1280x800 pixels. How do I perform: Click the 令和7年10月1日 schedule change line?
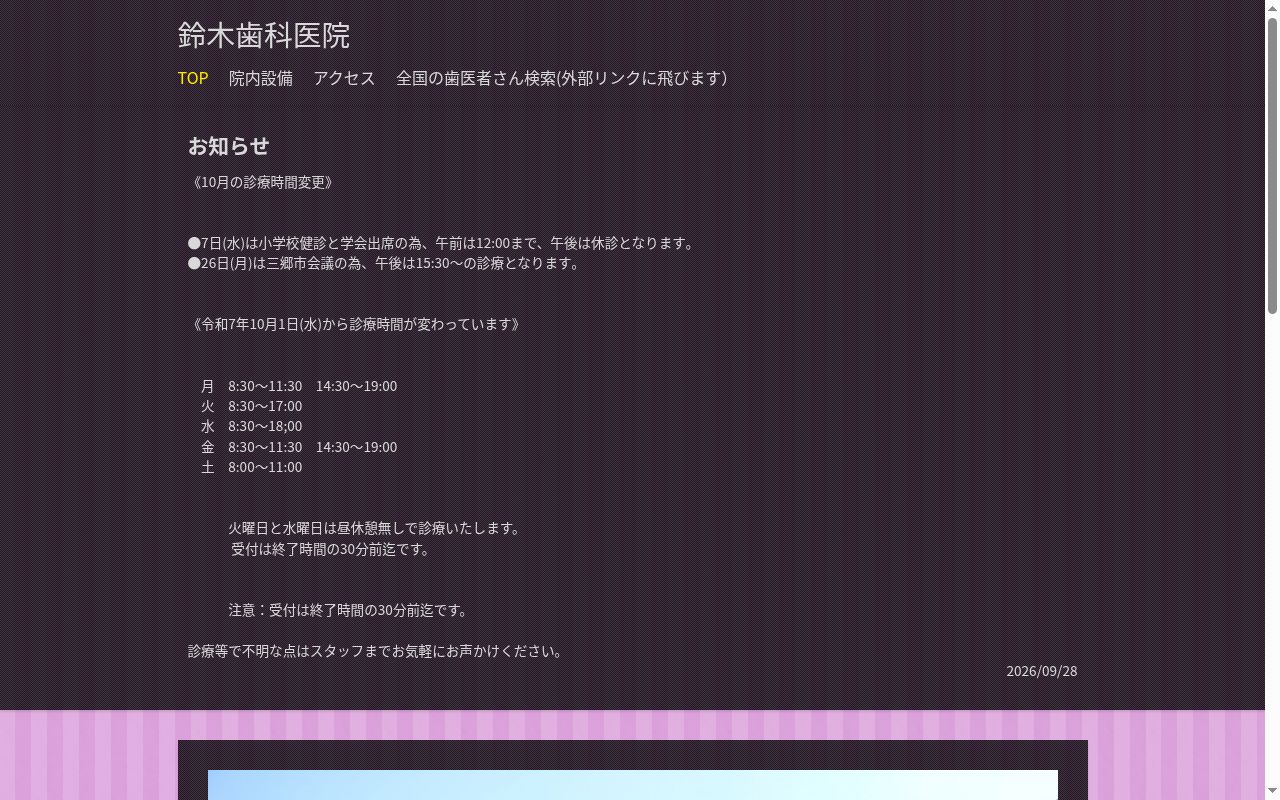(354, 324)
